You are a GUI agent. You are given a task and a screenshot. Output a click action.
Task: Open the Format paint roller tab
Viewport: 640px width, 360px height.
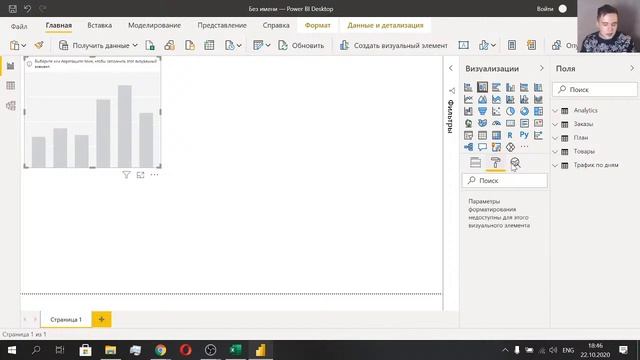496,162
